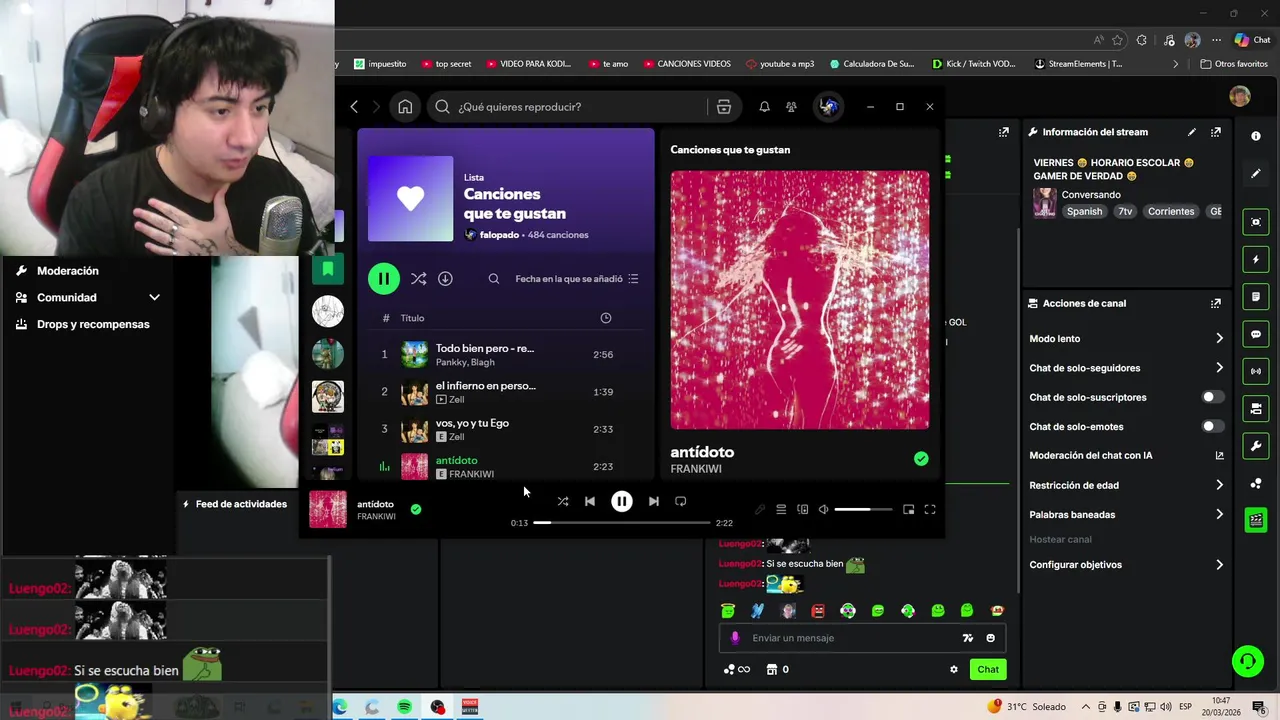Open the CANCIONES VIDEOS bookmark

(x=686, y=64)
